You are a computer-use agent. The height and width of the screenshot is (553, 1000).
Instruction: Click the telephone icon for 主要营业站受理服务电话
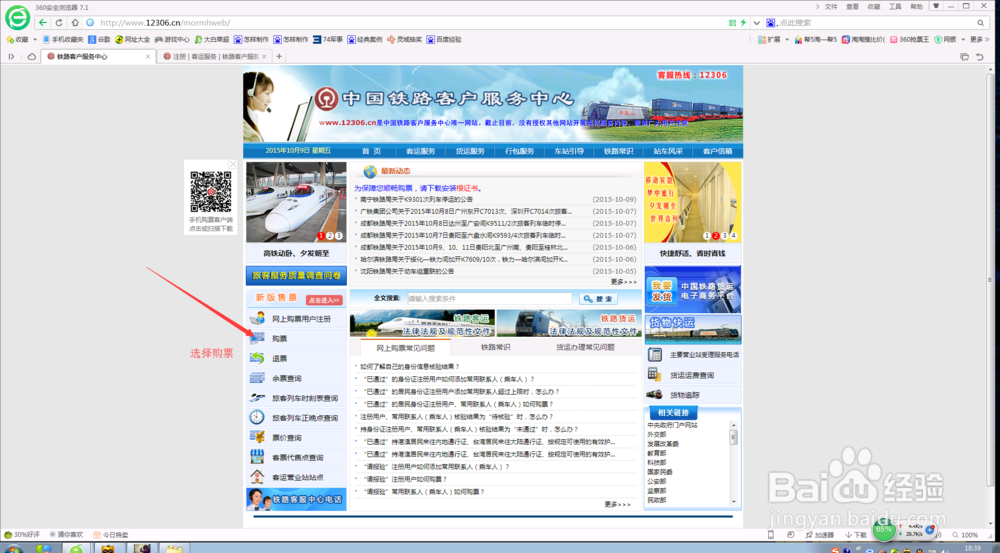[654, 355]
